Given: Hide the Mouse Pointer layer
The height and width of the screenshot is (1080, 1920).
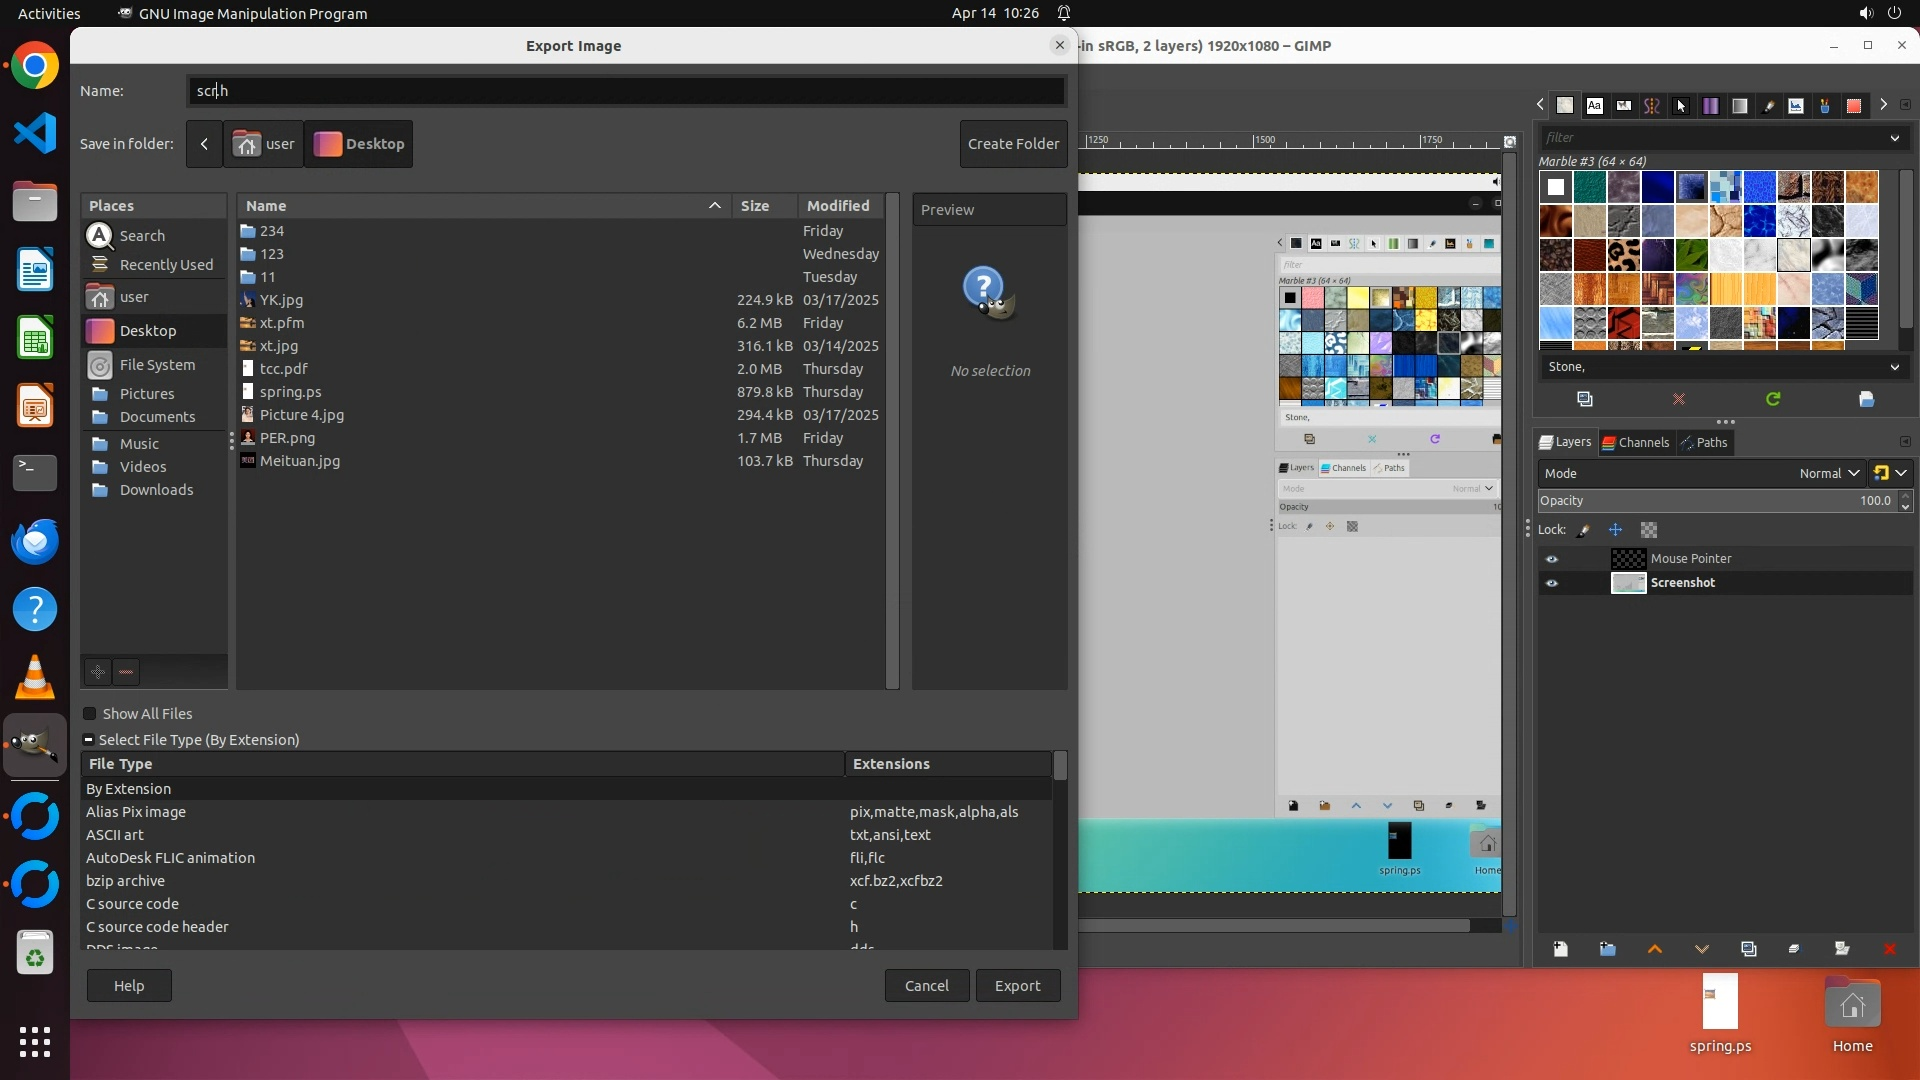Looking at the screenshot, I should (x=1552, y=559).
